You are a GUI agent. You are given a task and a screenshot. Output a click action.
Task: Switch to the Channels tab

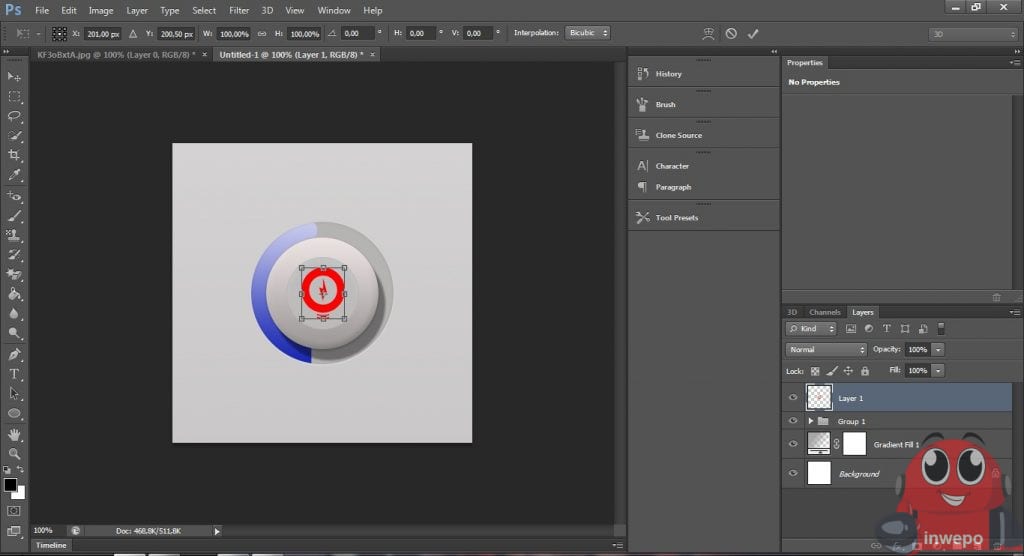[824, 312]
